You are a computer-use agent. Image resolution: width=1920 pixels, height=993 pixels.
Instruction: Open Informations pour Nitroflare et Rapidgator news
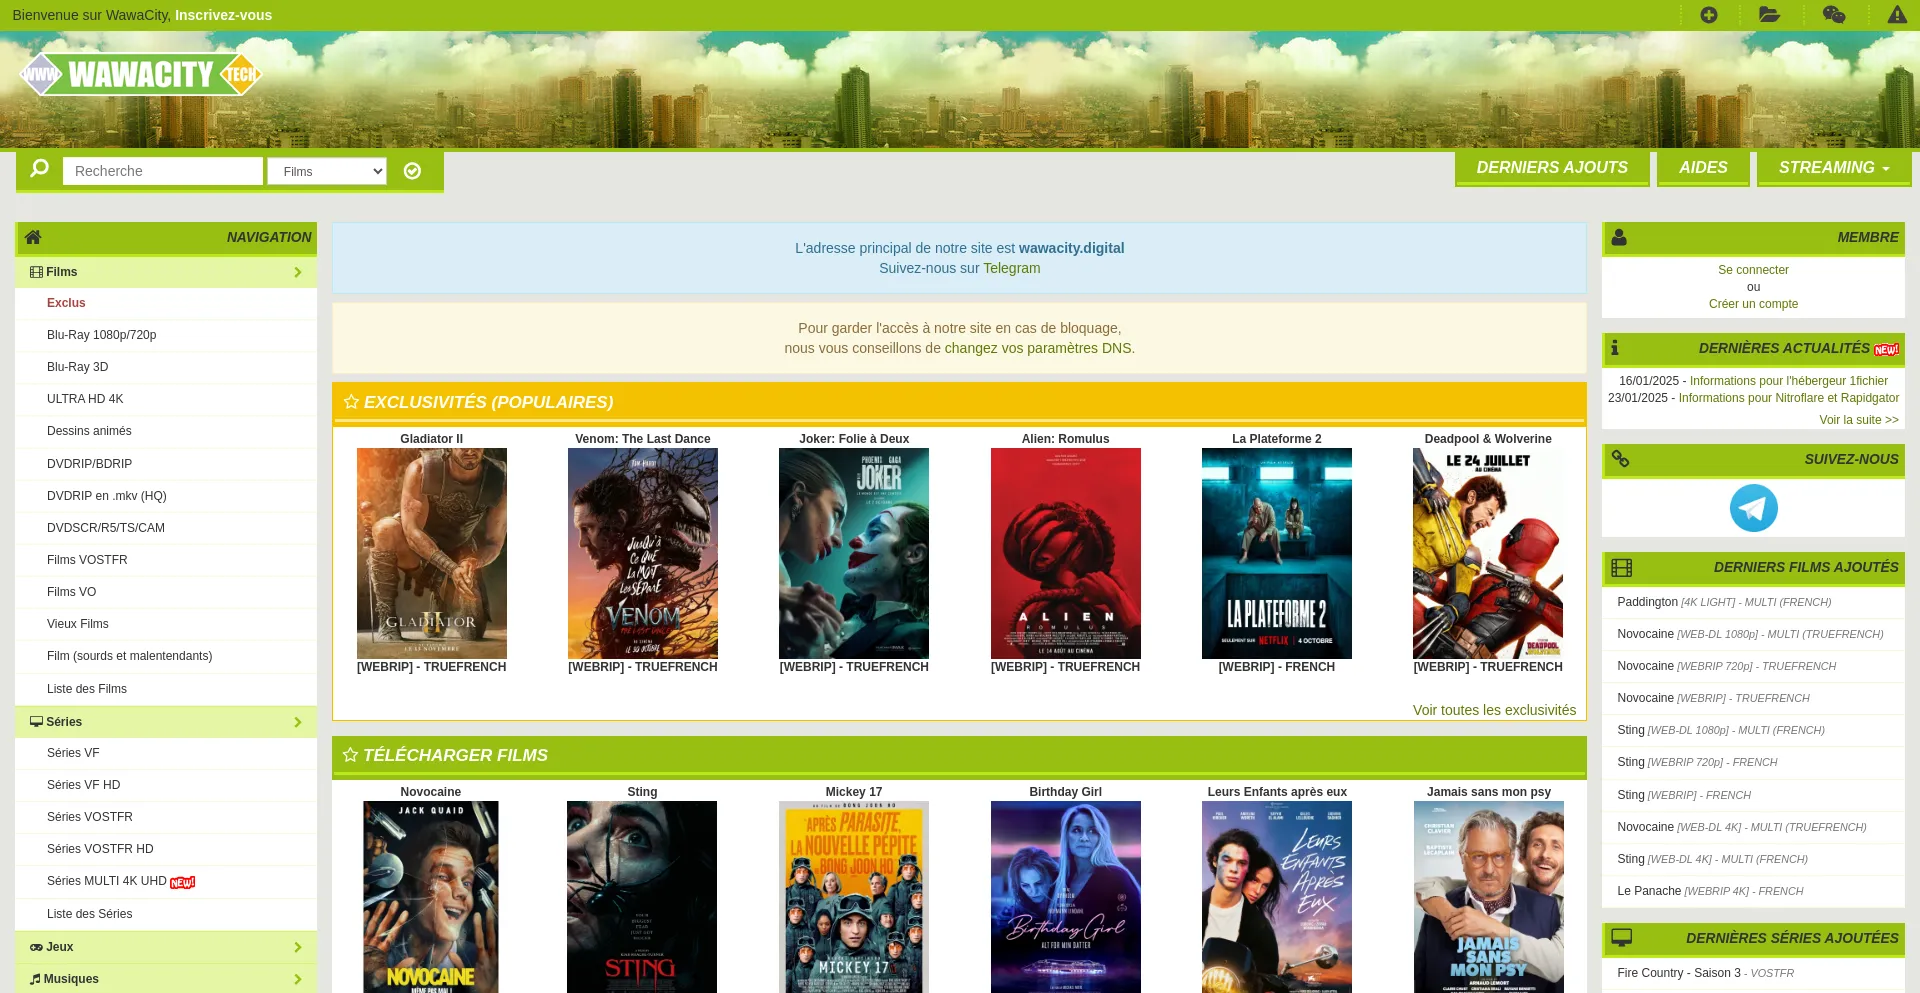point(1789,398)
